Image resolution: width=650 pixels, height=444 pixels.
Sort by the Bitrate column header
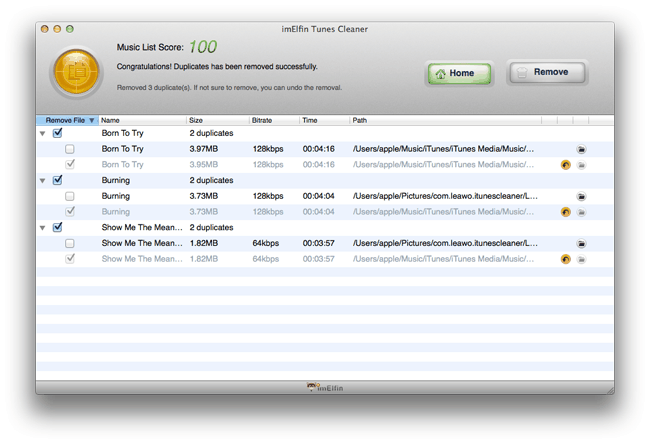[274, 121]
